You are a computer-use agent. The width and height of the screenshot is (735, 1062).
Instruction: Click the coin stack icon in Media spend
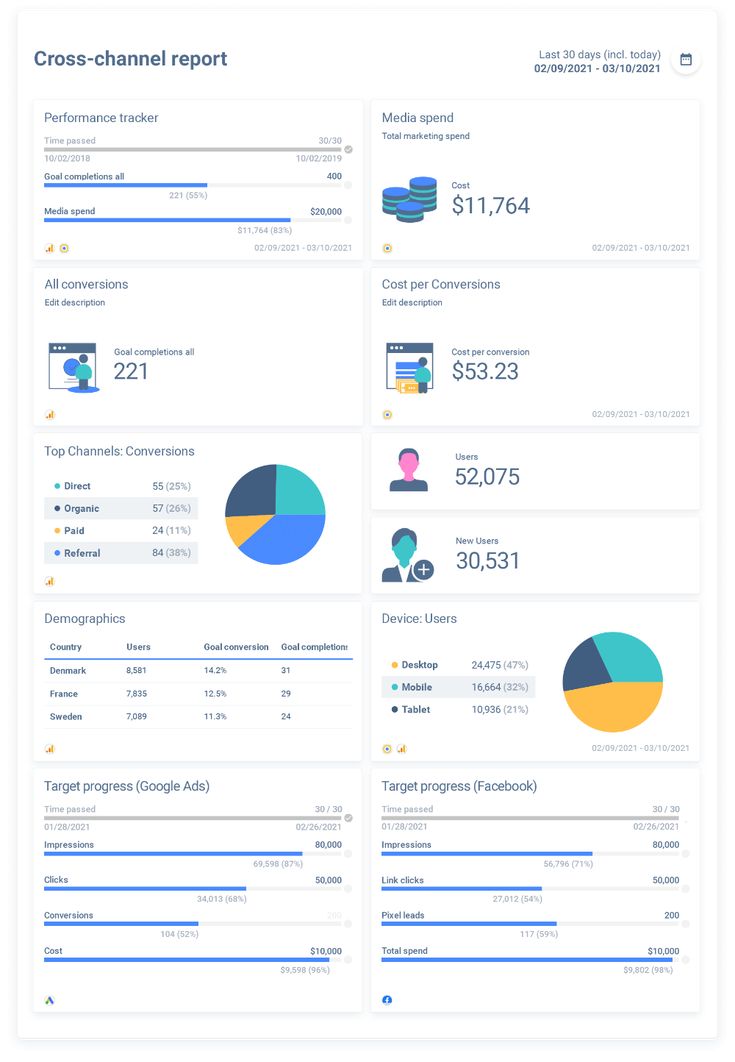point(409,199)
